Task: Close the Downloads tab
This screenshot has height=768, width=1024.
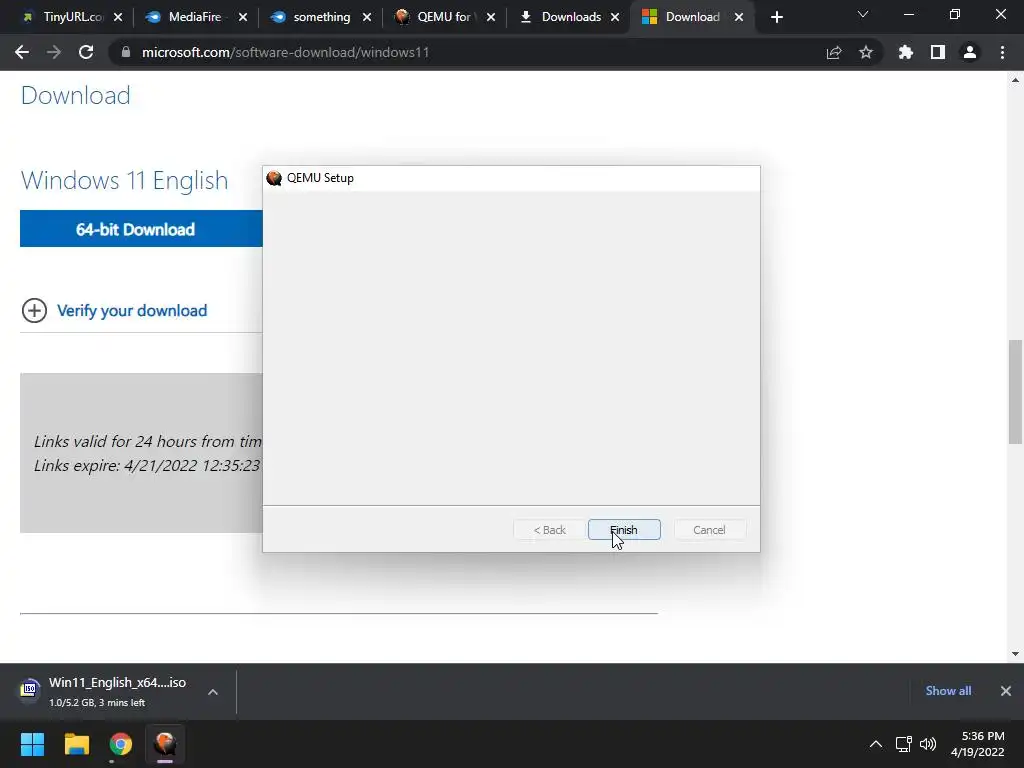Action: pyautogui.click(x=615, y=18)
